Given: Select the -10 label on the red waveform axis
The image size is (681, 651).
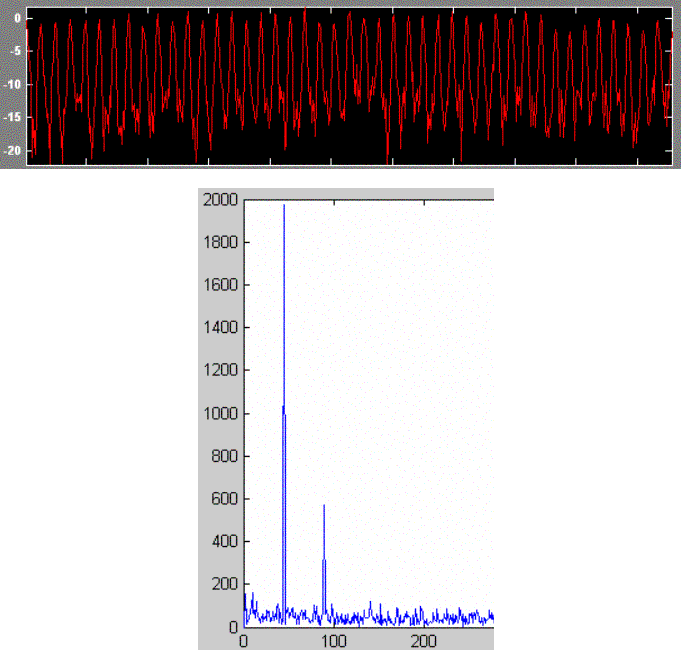Looking at the screenshot, I should [x=12, y=84].
